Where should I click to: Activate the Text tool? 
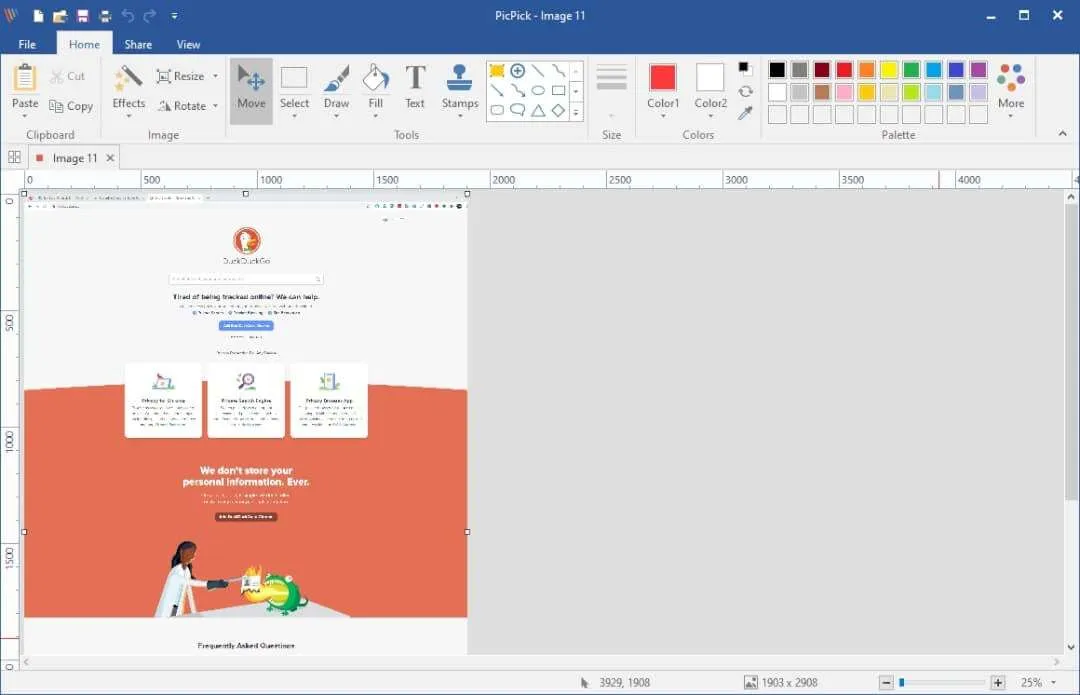[415, 88]
